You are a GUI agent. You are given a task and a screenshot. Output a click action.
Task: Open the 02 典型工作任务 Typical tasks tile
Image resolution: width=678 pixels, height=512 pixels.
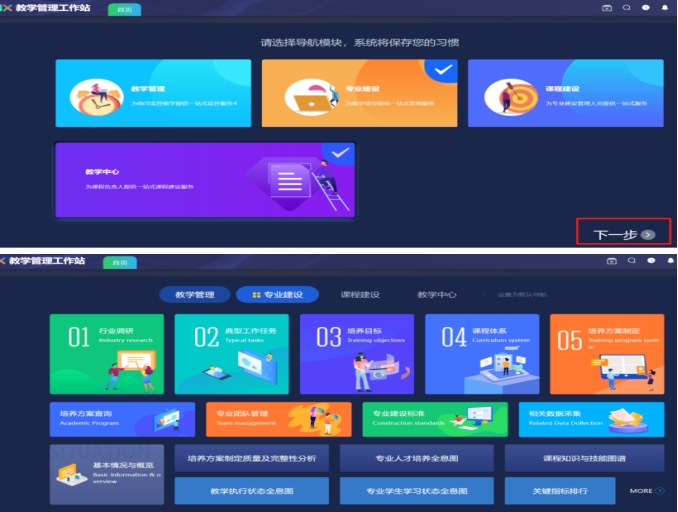click(231, 354)
